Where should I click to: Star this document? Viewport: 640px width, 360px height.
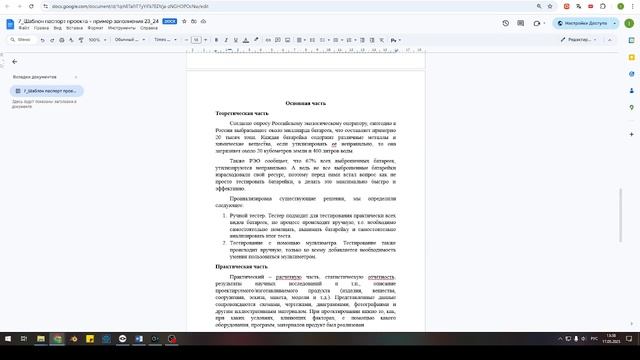tap(184, 21)
